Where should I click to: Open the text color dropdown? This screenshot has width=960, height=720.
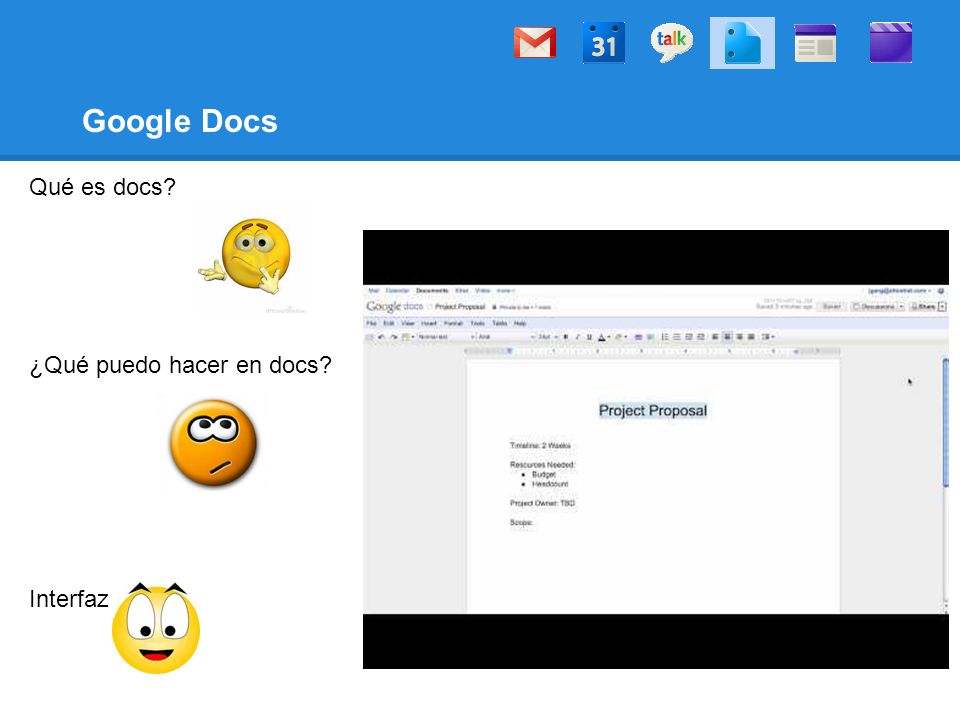click(x=604, y=337)
